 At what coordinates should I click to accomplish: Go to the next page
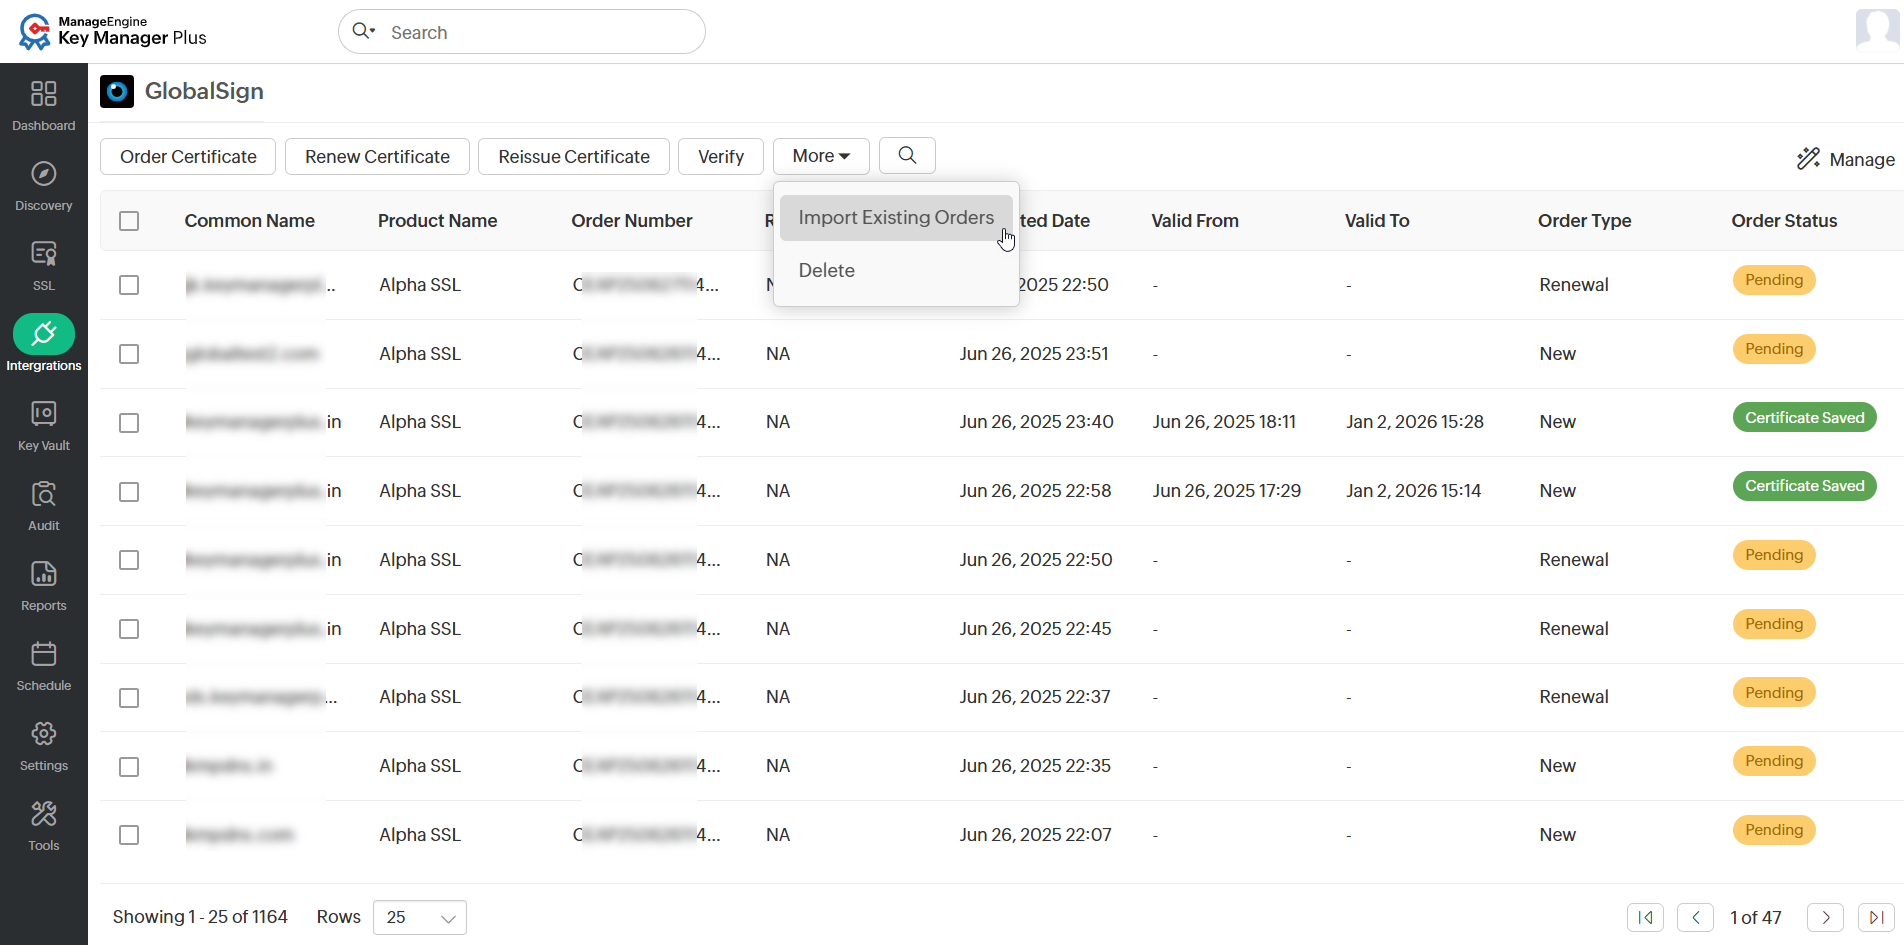pos(1825,917)
